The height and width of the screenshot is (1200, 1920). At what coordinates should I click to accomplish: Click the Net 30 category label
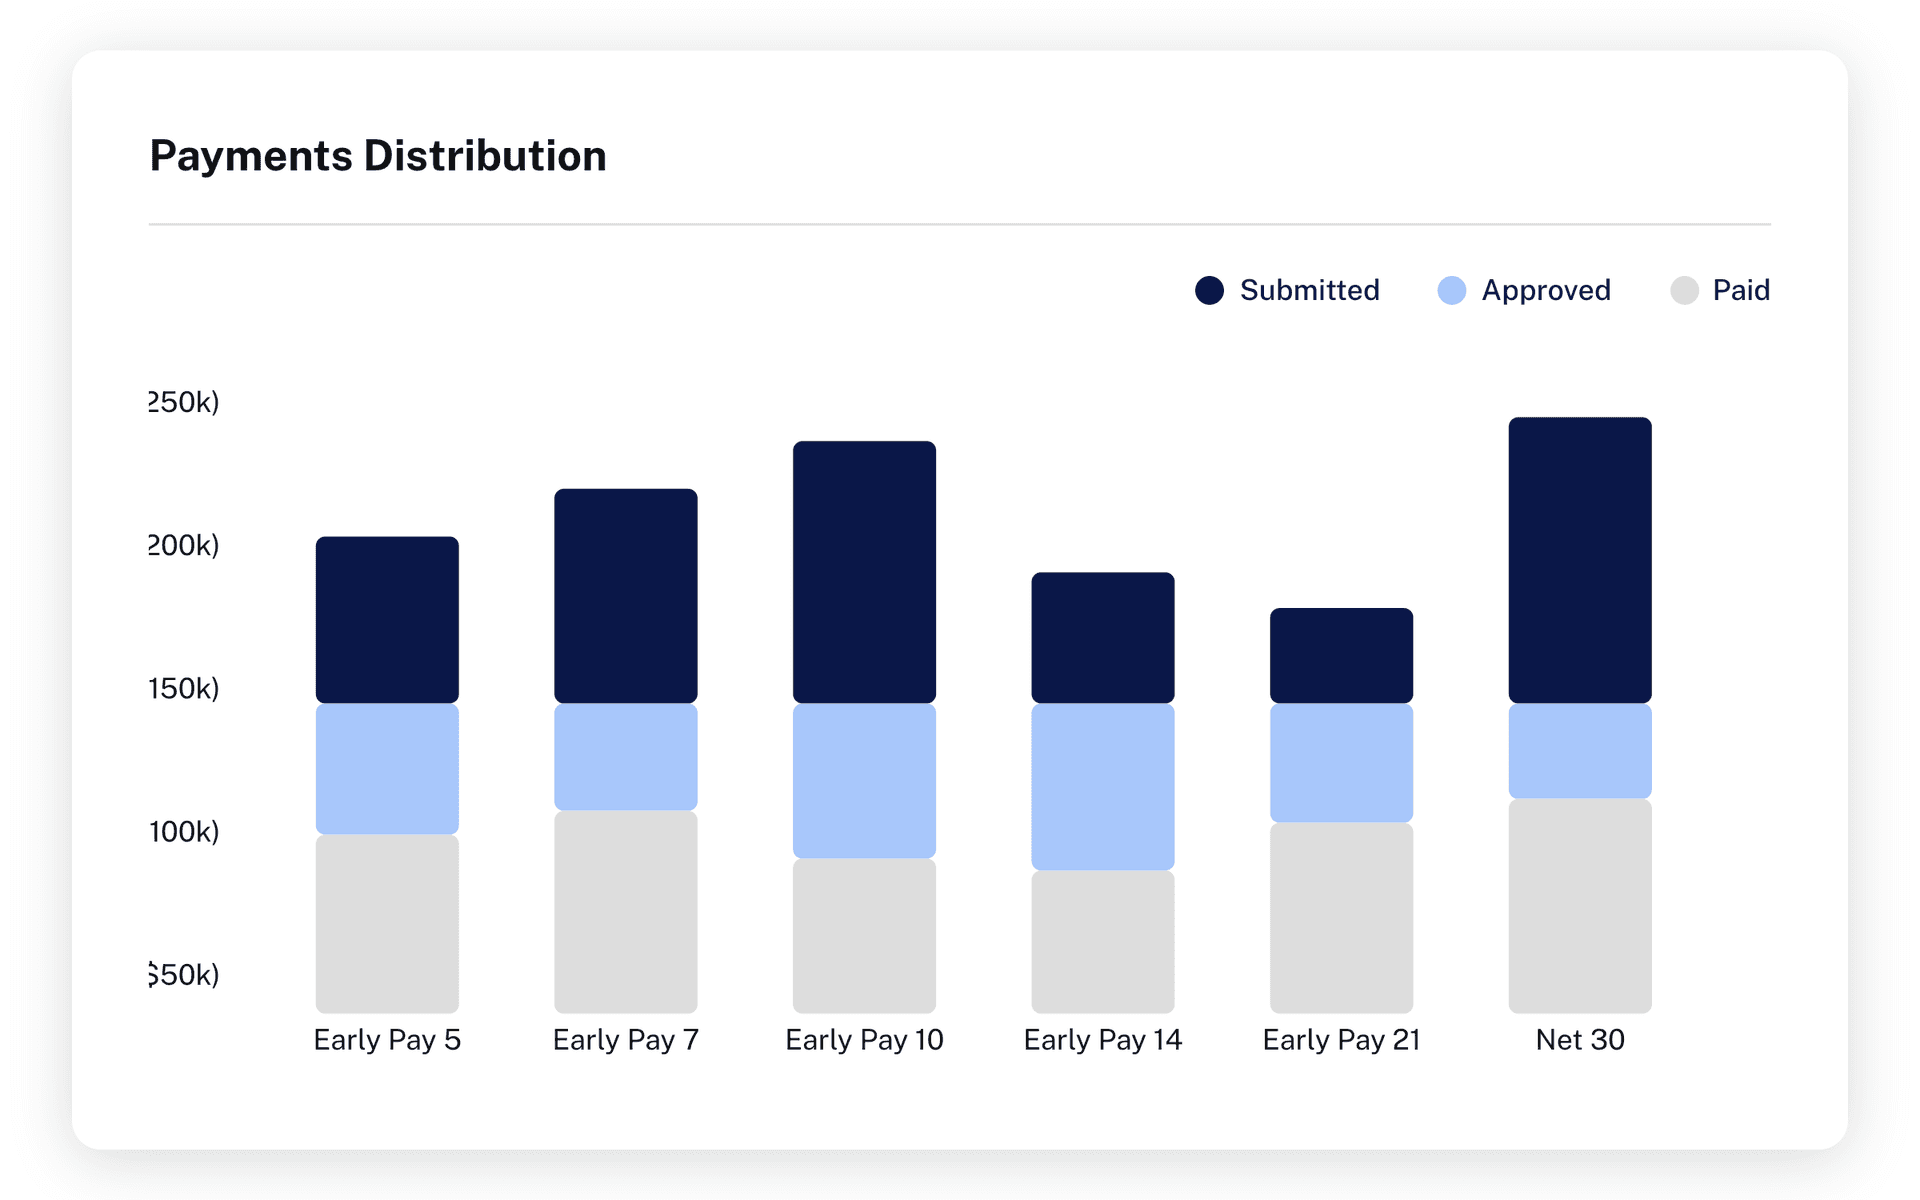[1580, 1040]
